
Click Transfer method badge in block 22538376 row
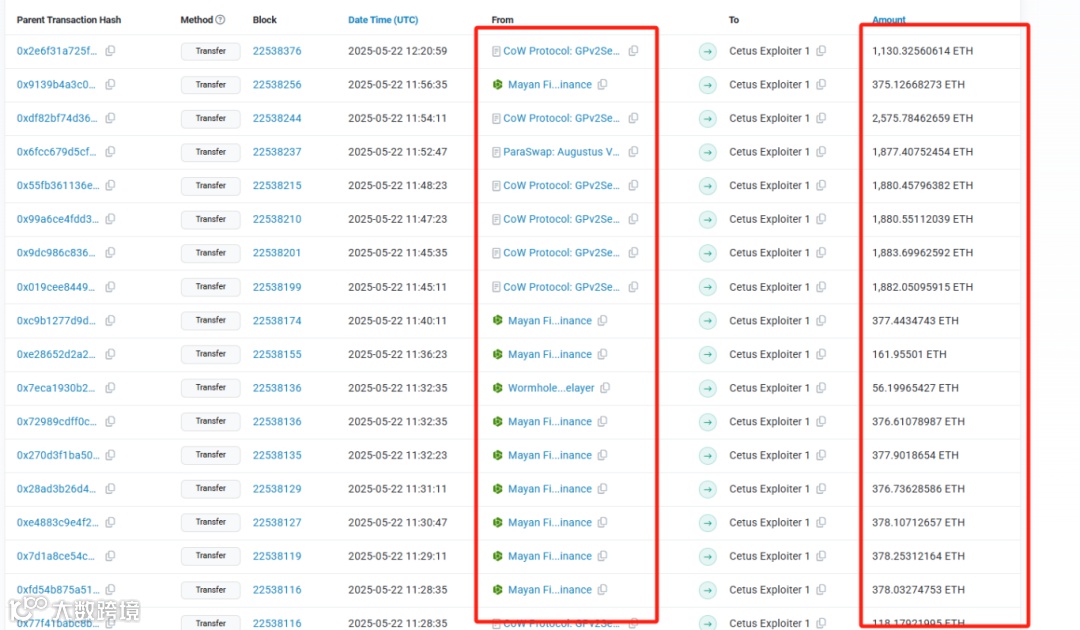tap(210, 51)
